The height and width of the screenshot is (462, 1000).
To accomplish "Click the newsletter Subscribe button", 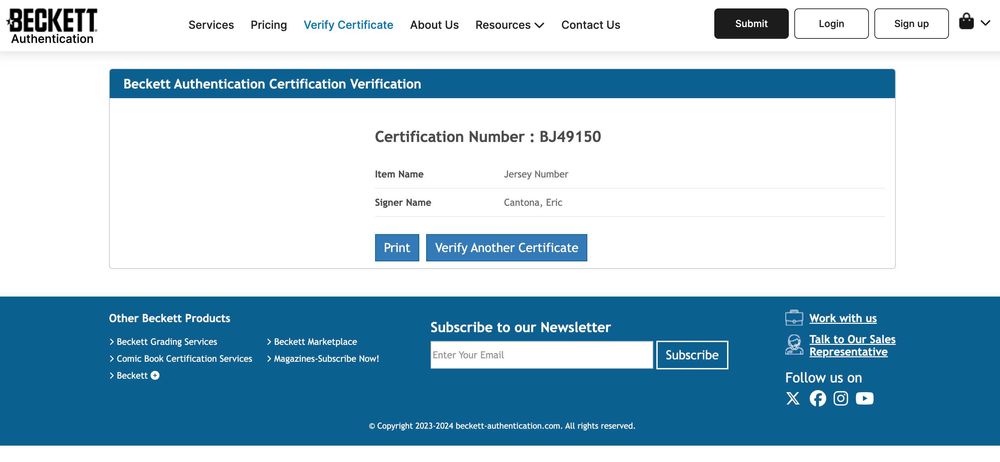I will (692, 355).
